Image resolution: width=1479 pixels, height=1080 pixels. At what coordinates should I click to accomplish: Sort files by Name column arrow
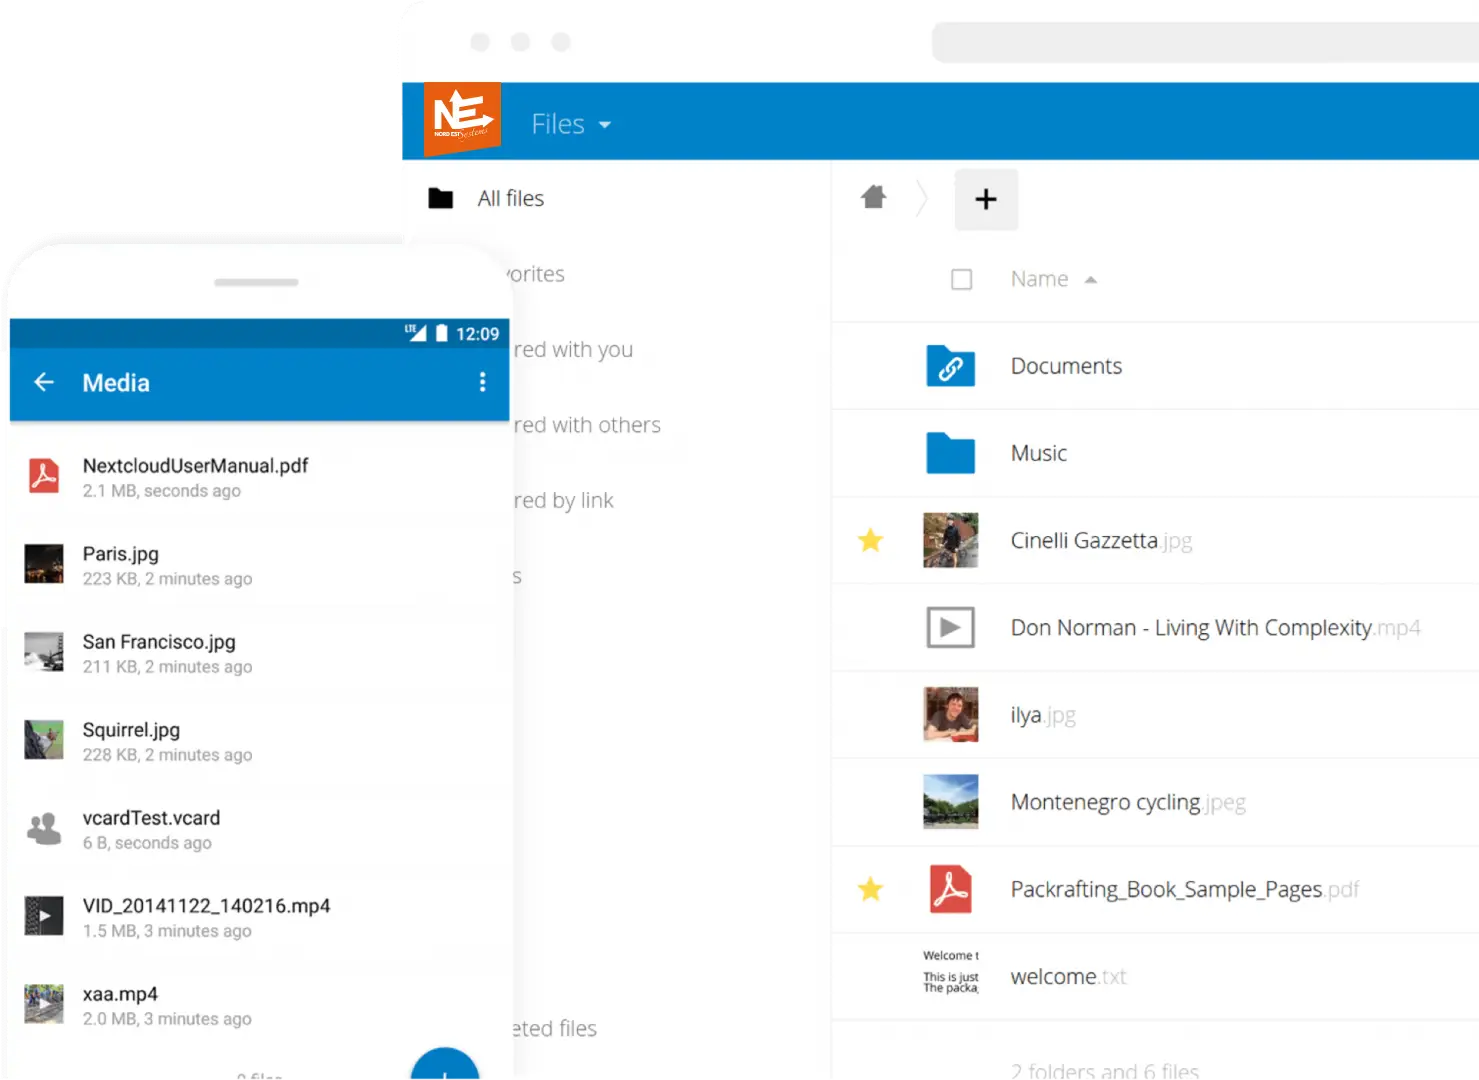coord(1090,280)
